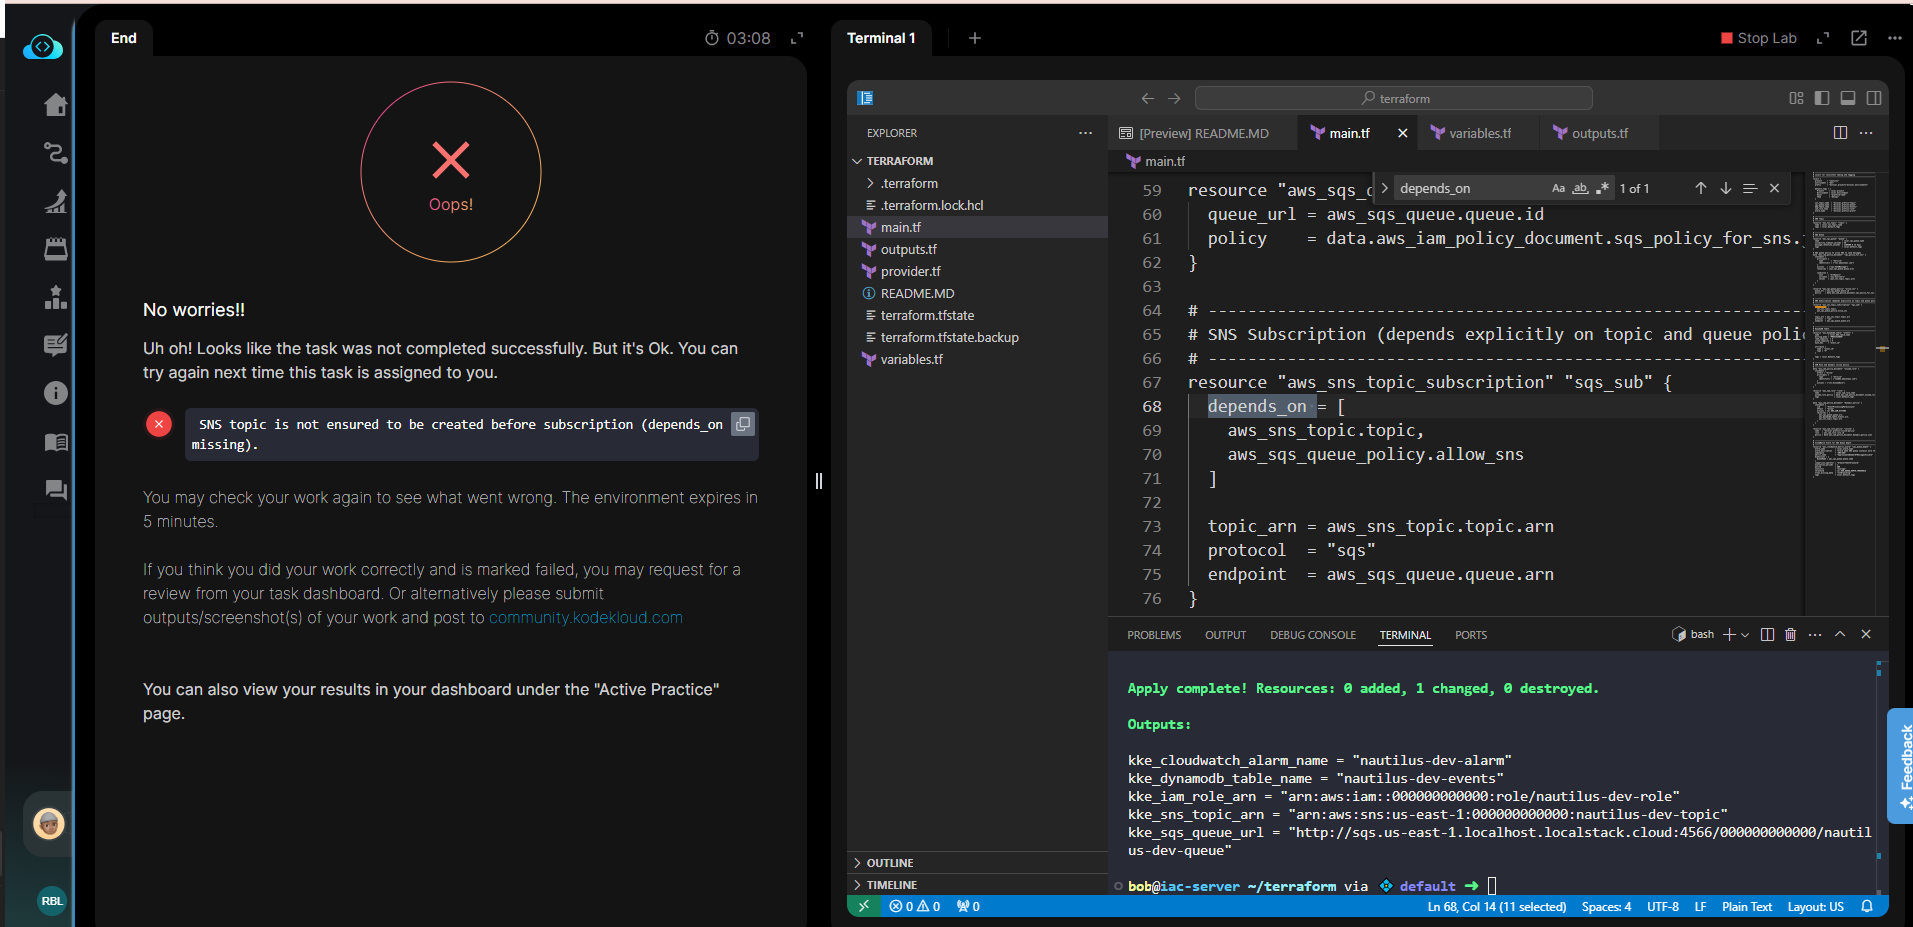The height and width of the screenshot is (927, 1913).
Task: Open the PROBLEMS panel tab
Action: (1153, 635)
